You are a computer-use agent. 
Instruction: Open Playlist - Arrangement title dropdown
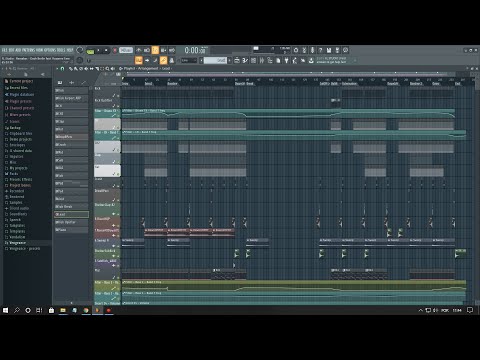click(147, 69)
